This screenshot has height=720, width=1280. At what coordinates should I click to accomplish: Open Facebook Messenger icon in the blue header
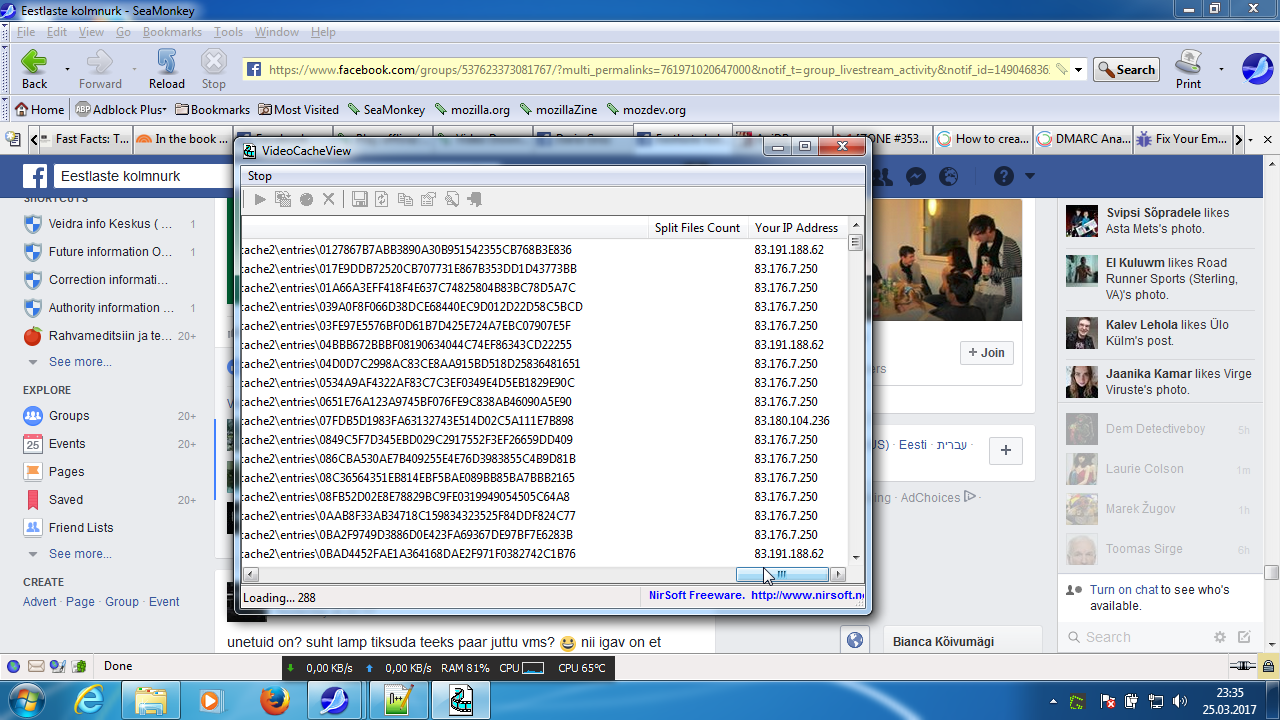point(915,177)
